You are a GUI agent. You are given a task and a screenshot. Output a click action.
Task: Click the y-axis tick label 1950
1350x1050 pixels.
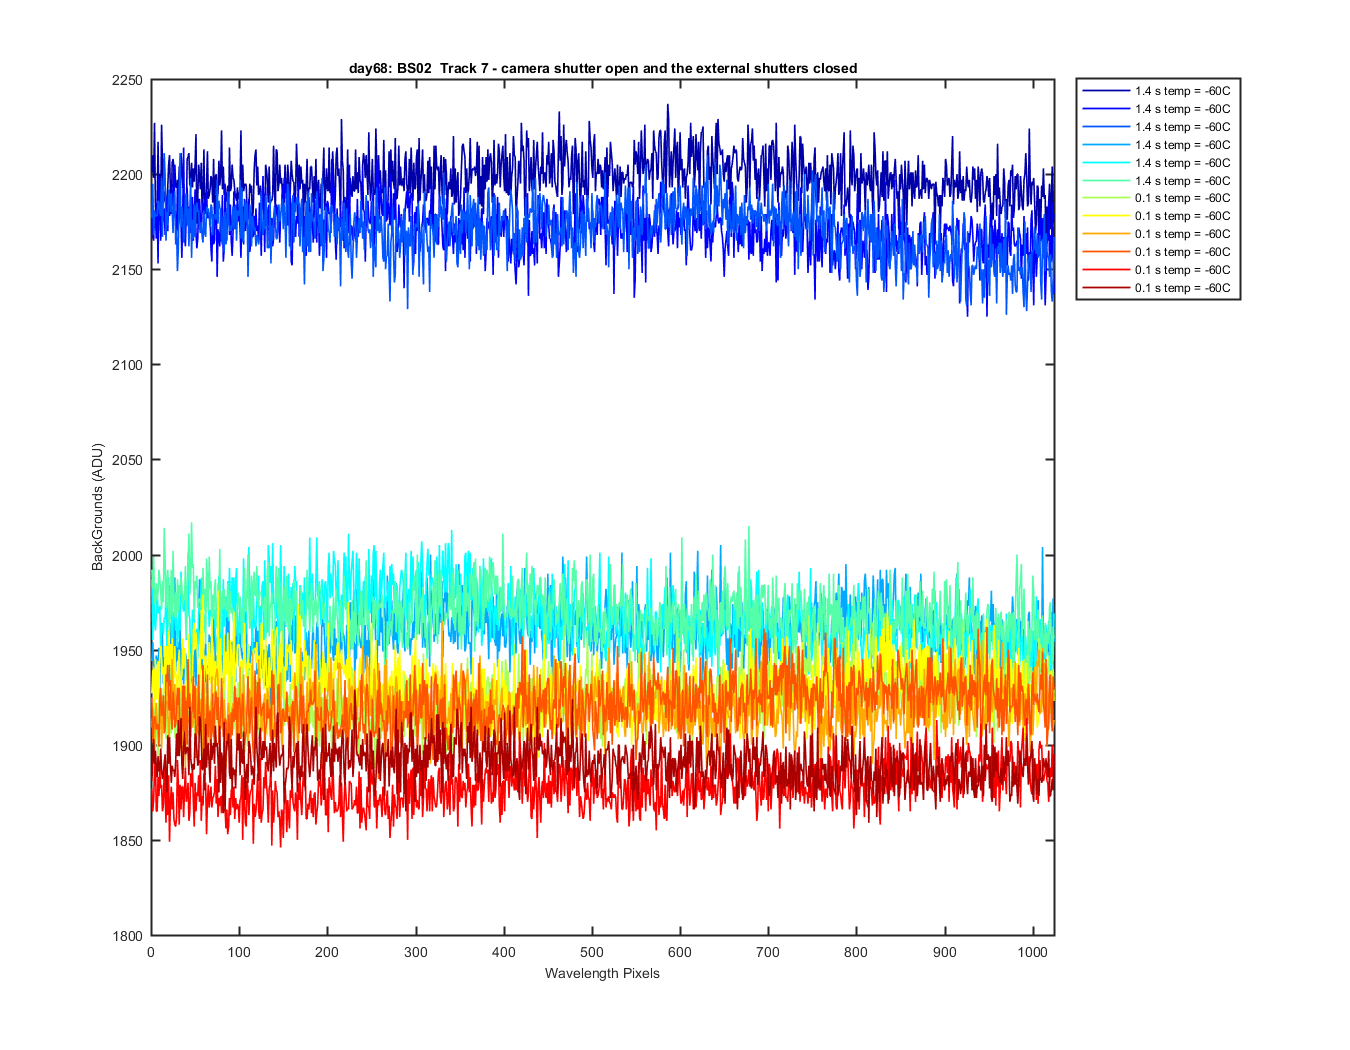pyautogui.click(x=126, y=651)
